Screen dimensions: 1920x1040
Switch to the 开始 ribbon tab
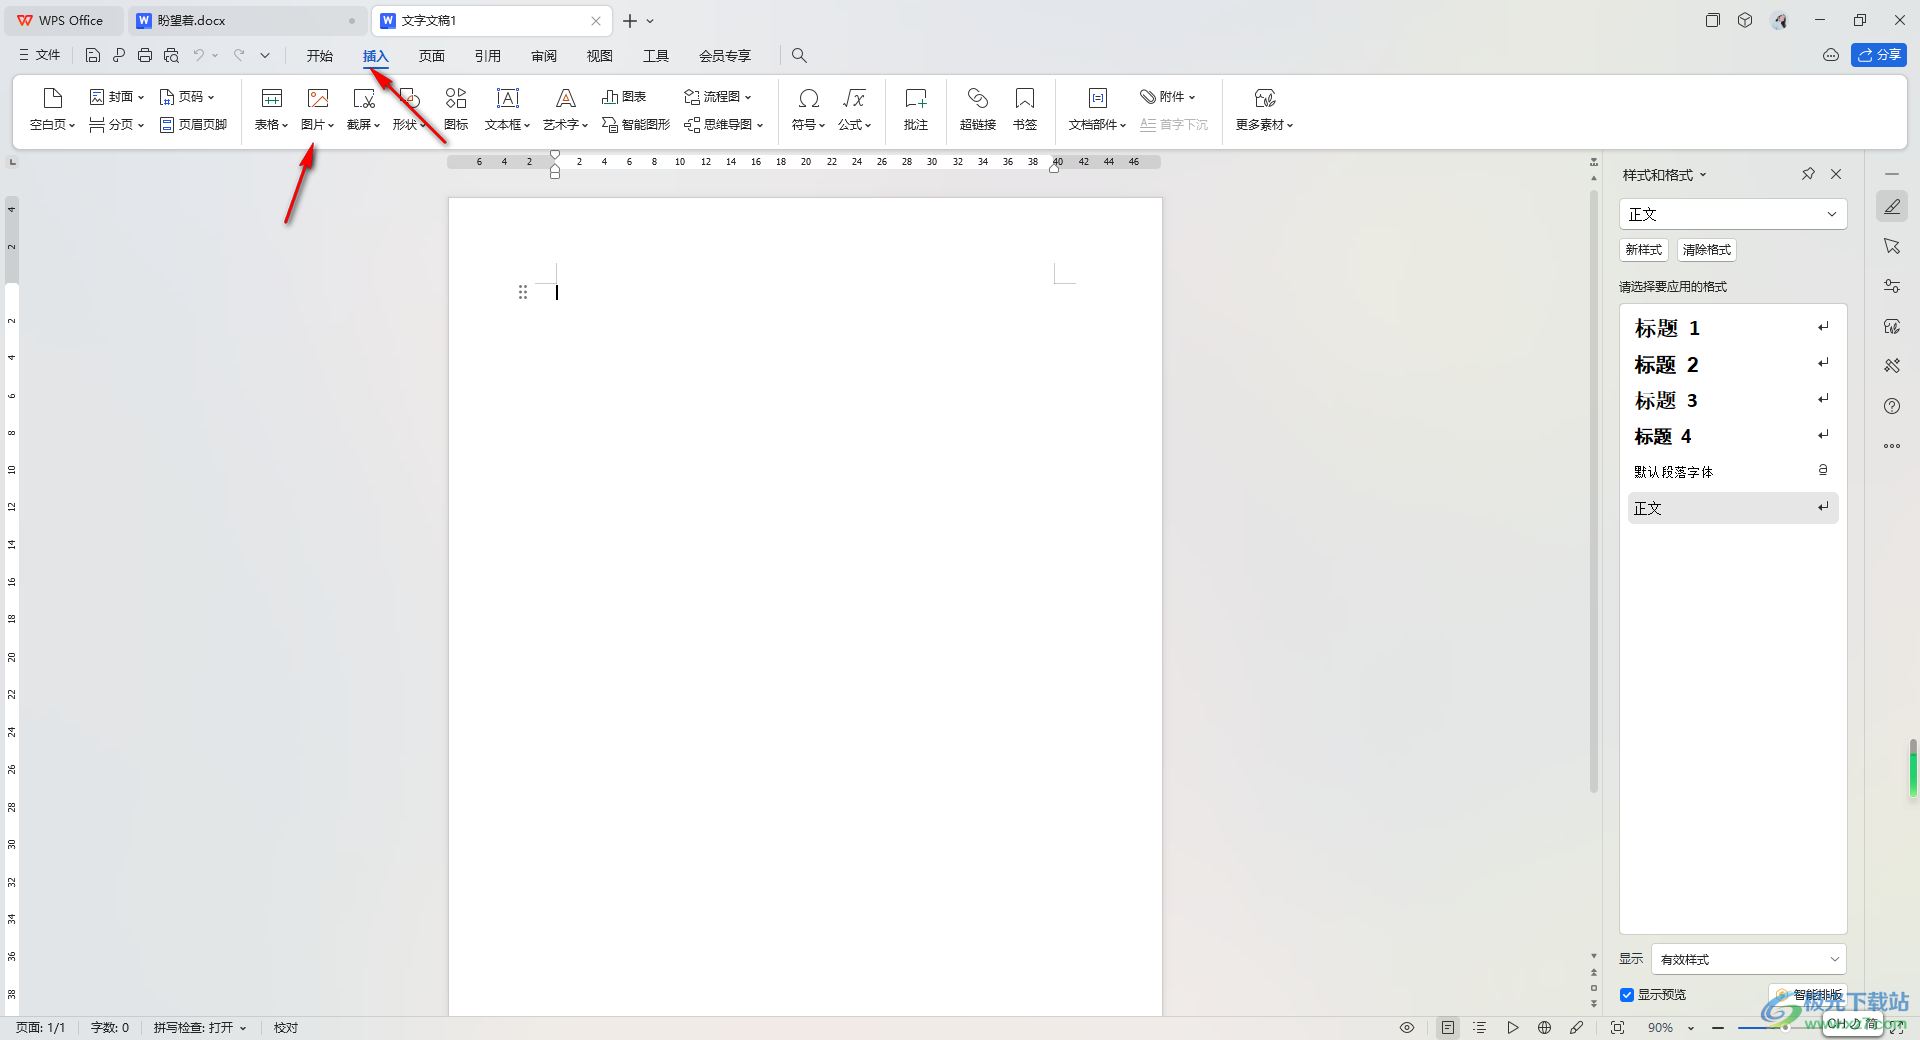pos(320,56)
